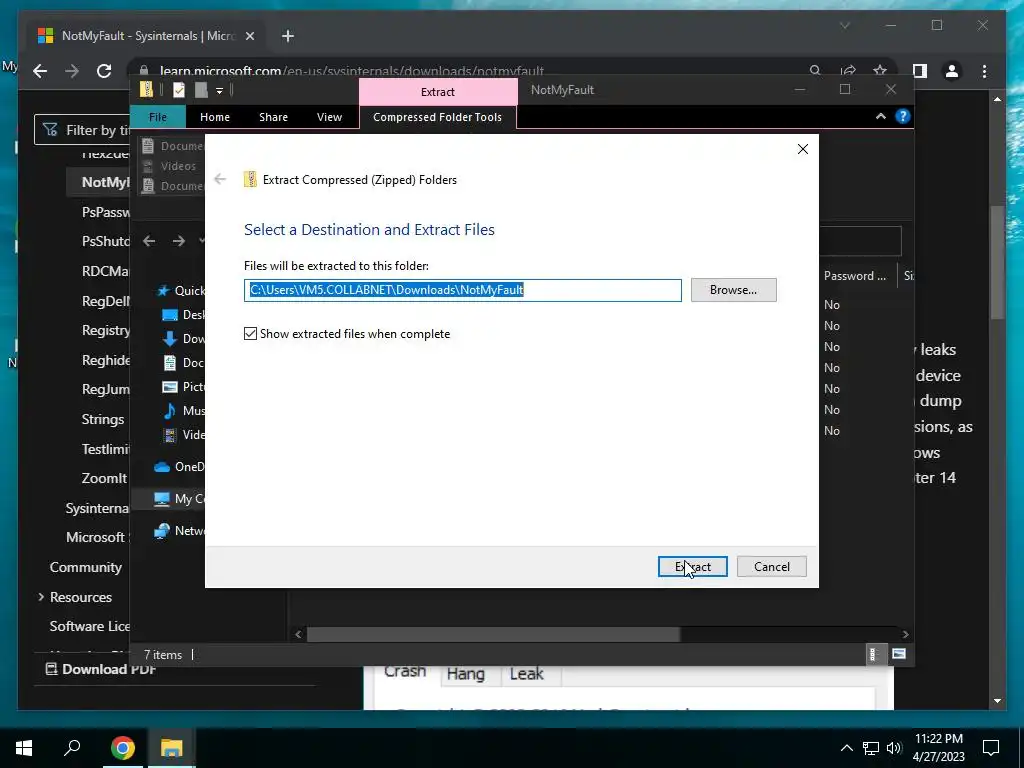The height and width of the screenshot is (768, 1024).
Task: Click the destination folder path field
Action: point(462,290)
